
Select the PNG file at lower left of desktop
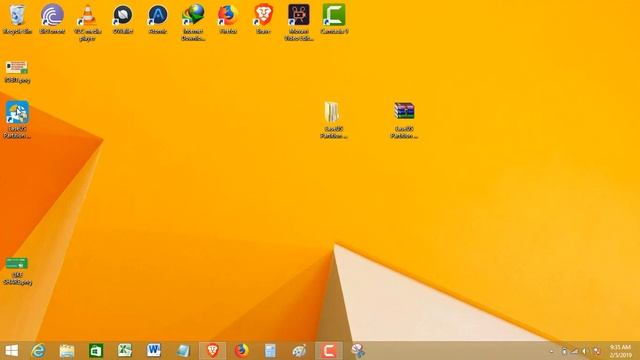point(17,271)
